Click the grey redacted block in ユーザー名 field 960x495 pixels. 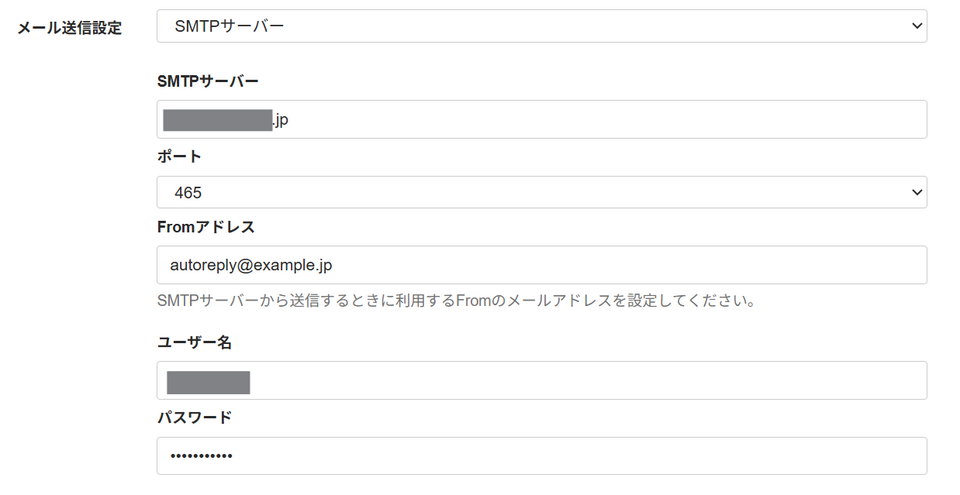pyautogui.click(x=208, y=382)
